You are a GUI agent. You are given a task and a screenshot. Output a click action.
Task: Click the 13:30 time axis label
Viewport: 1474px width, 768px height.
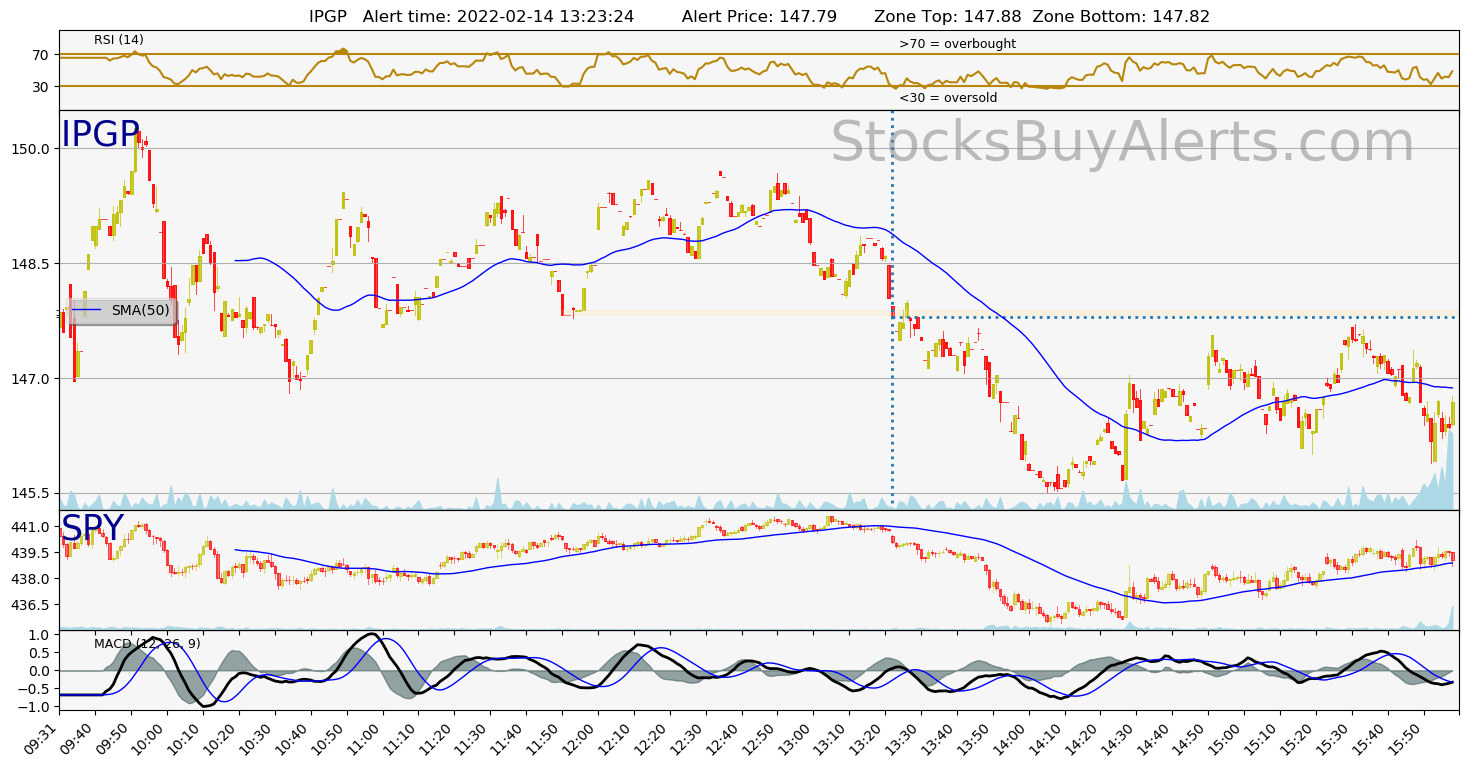pos(902,736)
